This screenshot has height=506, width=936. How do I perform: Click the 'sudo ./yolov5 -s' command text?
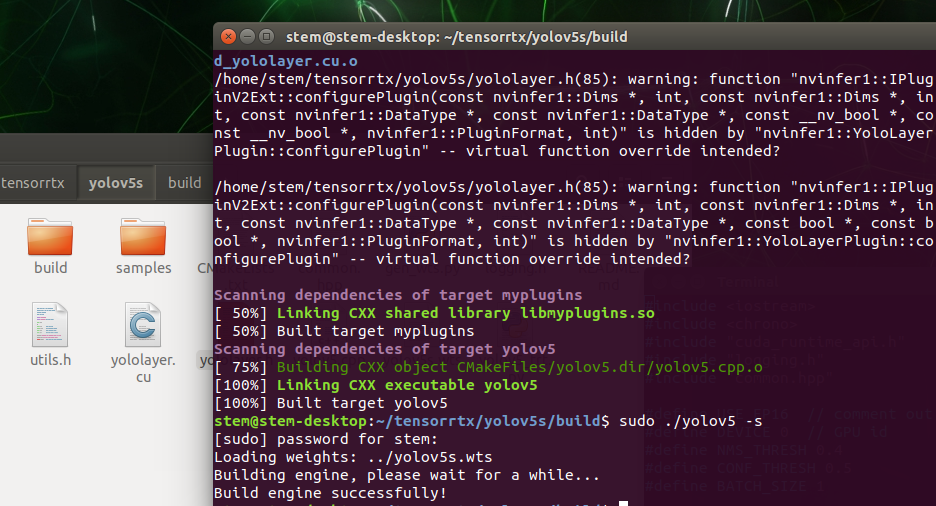click(x=691, y=421)
